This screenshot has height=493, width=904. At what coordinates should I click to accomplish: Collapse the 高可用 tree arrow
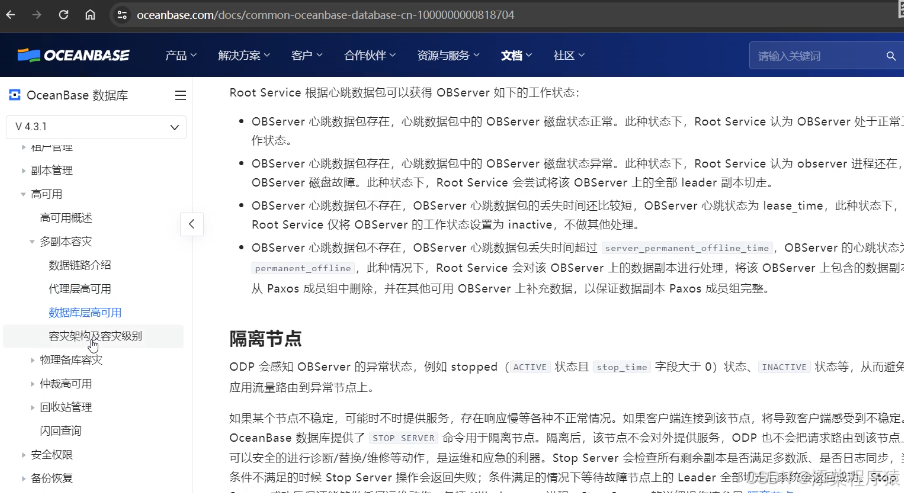tap(23, 194)
